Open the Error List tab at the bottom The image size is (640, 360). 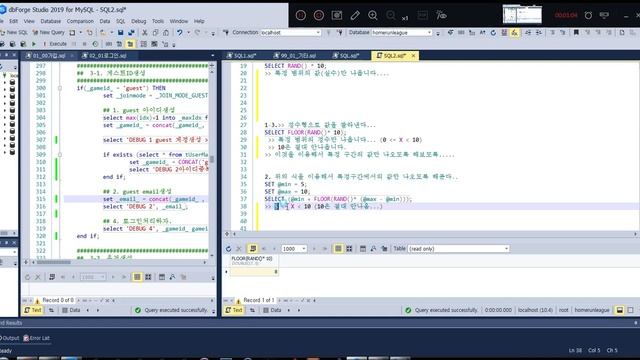37,338
